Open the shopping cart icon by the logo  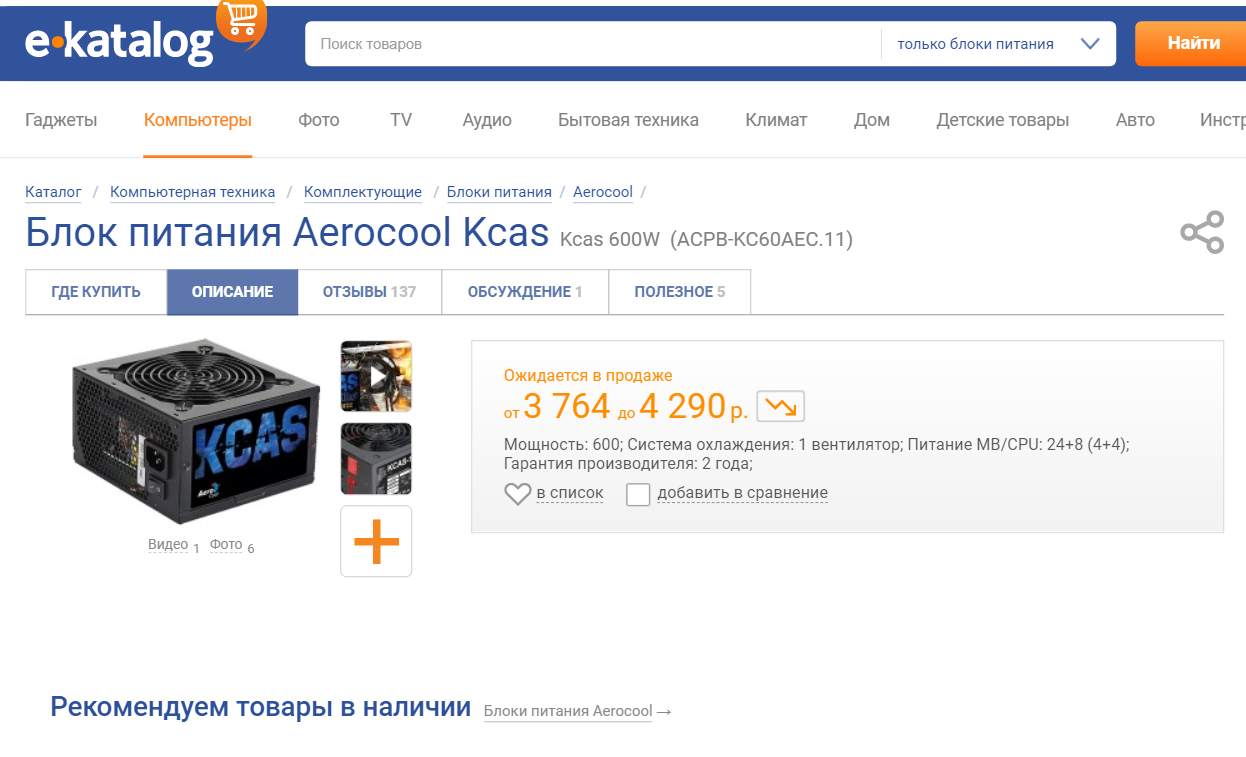241,20
